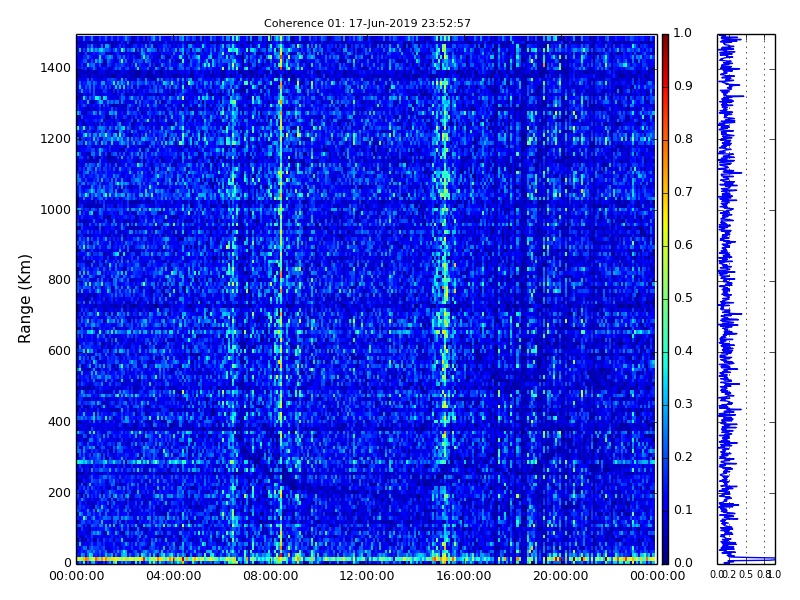This screenshot has height=600, width=800.
Task: Click the colorbar 0.7 tick label
Action: (x=683, y=192)
